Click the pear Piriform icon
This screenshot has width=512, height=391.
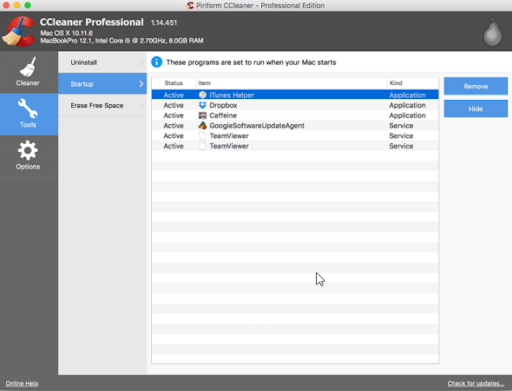pos(492,32)
